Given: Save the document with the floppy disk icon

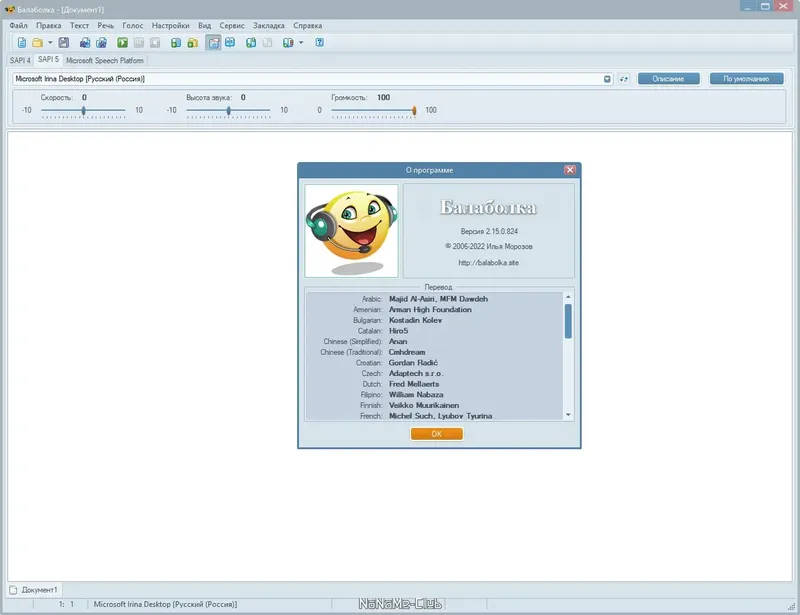Looking at the screenshot, I should tap(63, 43).
